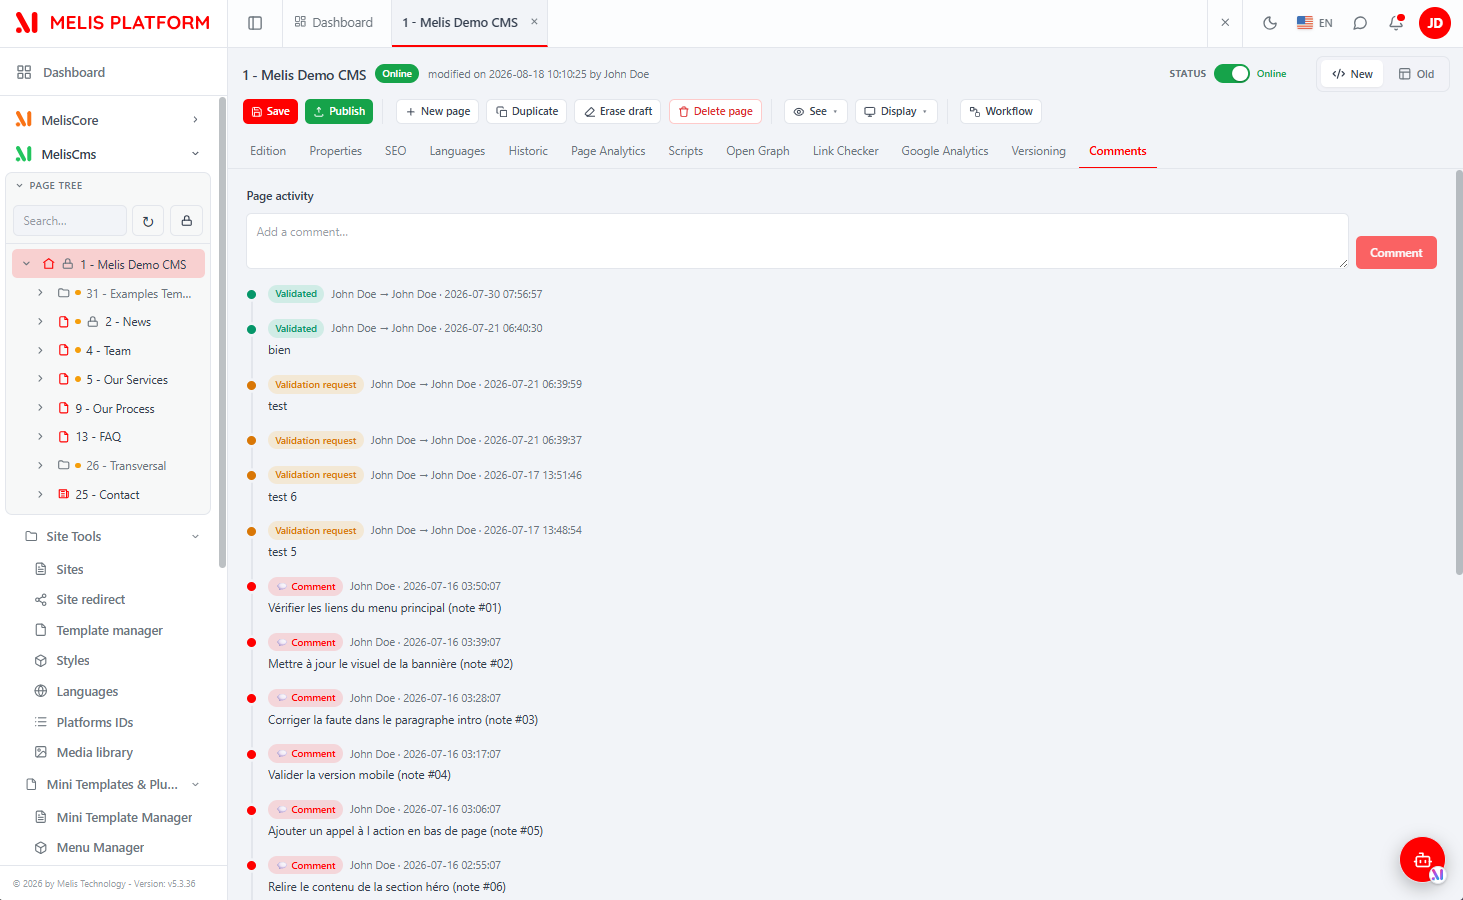This screenshot has width=1463, height=900.
Task: Open the EN language selector
Action: [1314, 23]
